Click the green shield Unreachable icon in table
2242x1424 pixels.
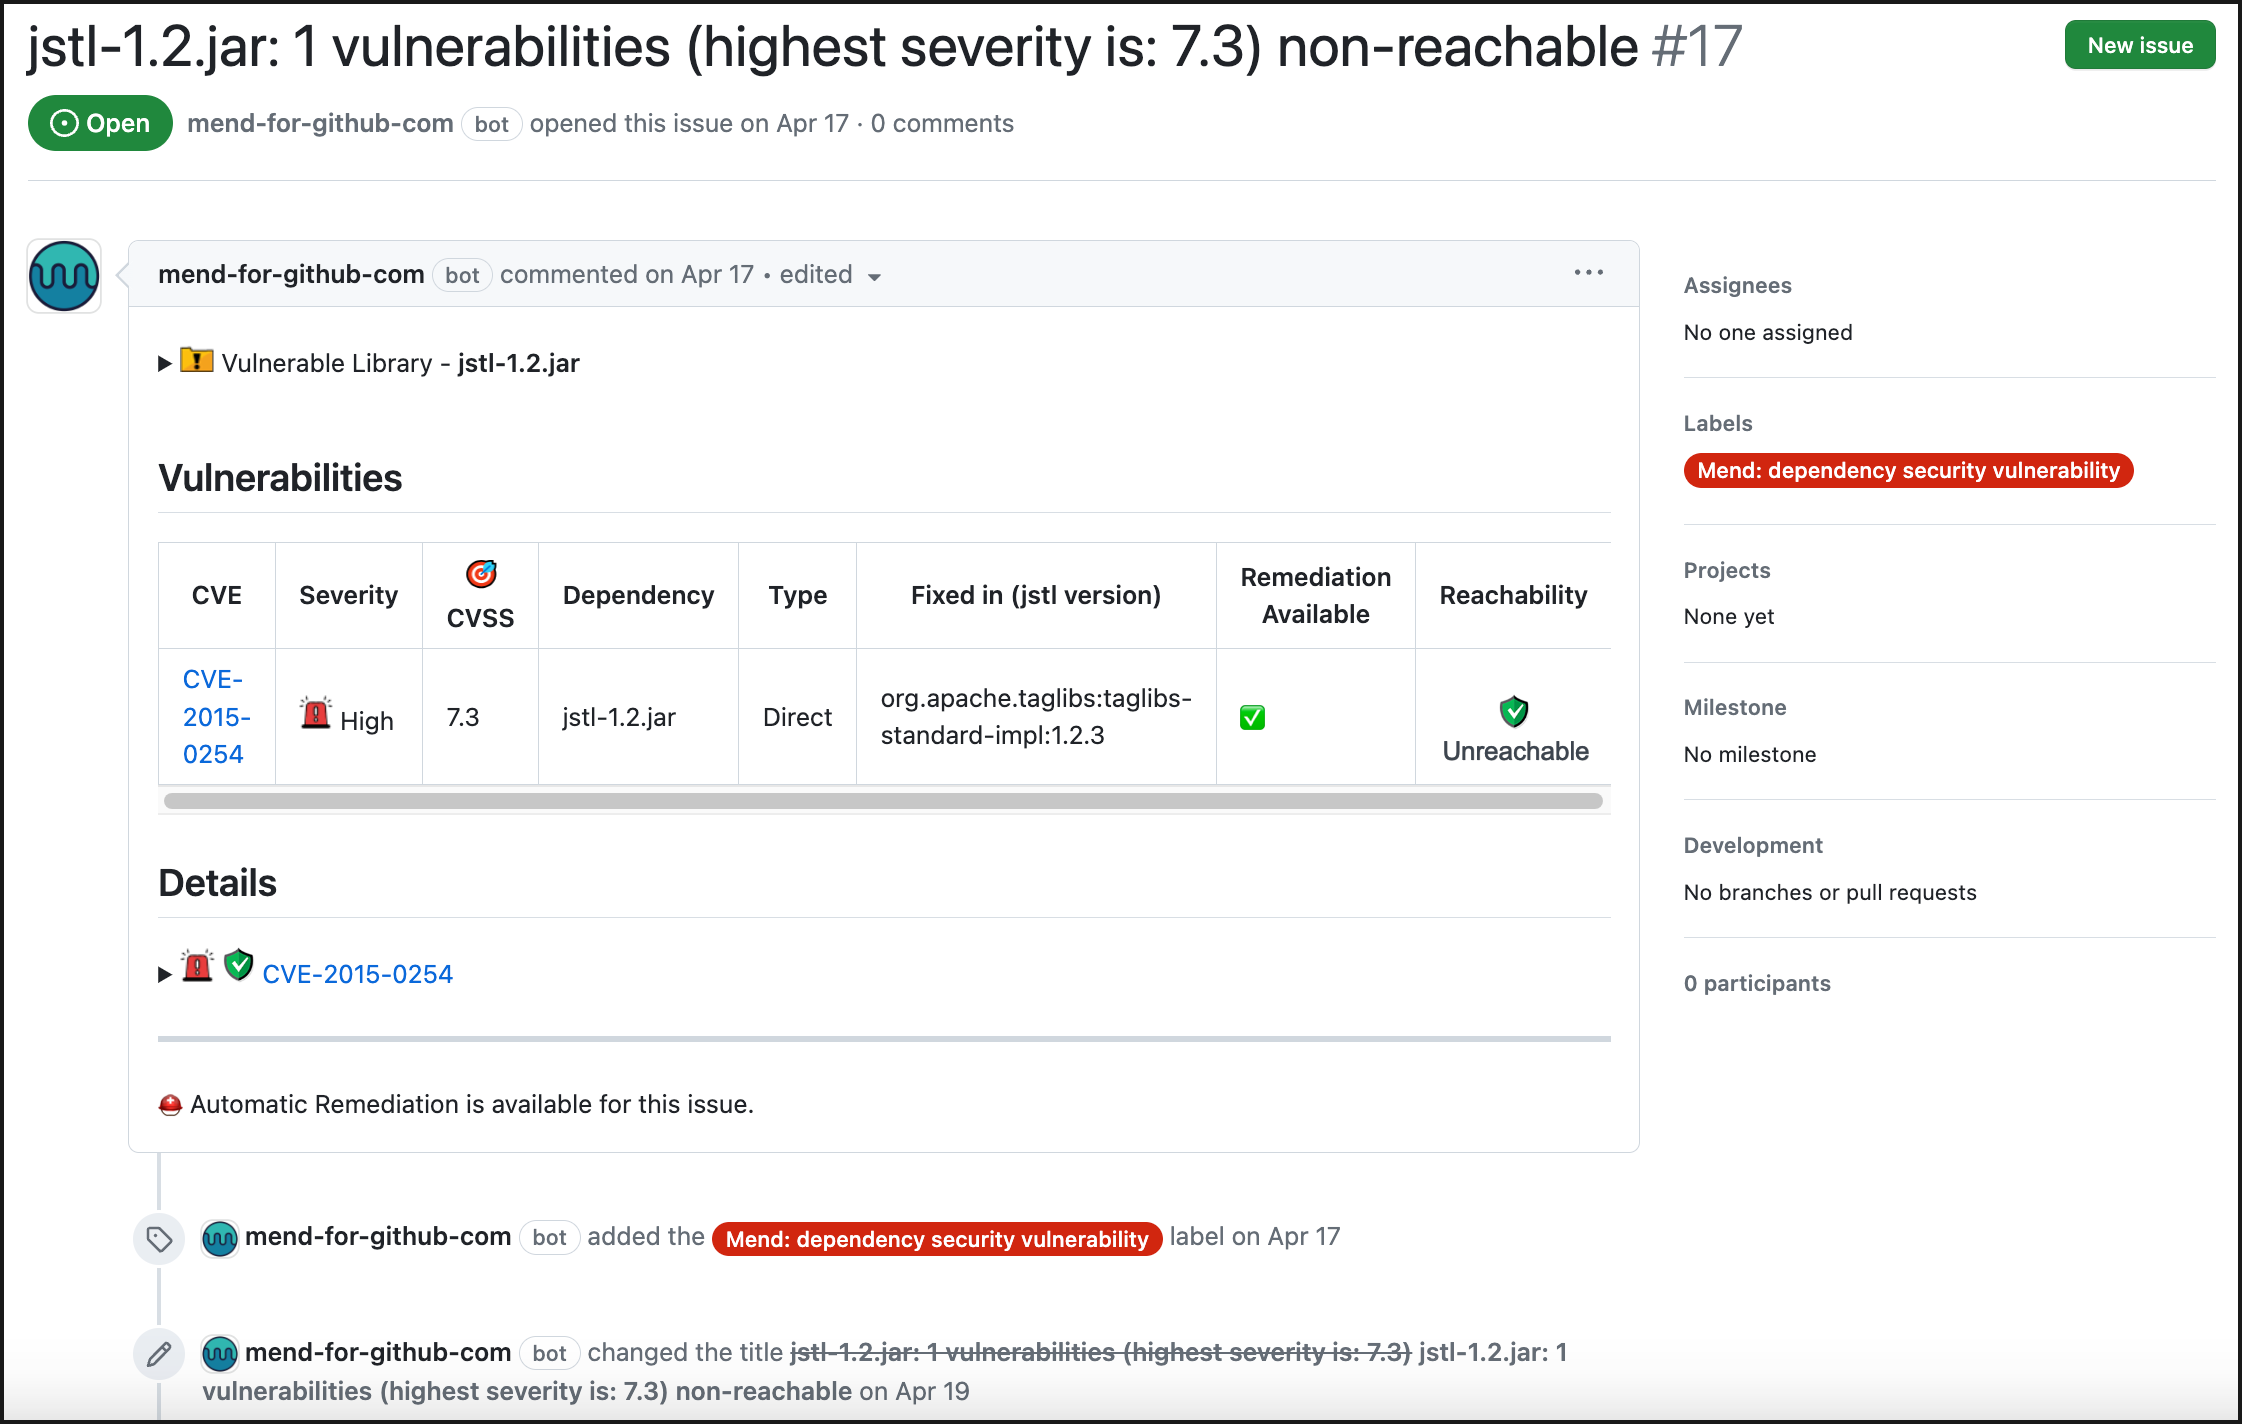(1514, 712)
